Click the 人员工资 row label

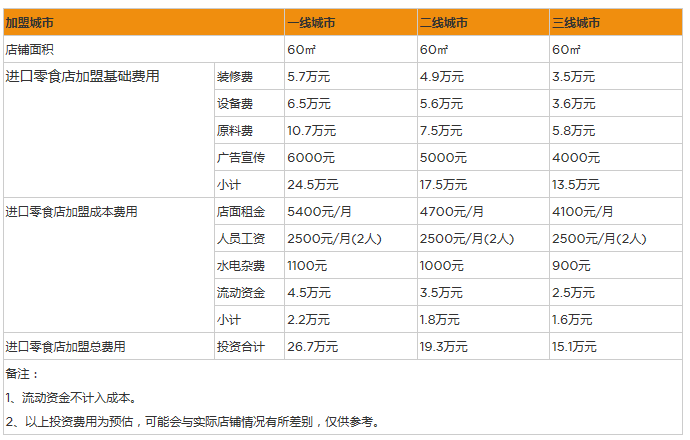tap(241, 239)
